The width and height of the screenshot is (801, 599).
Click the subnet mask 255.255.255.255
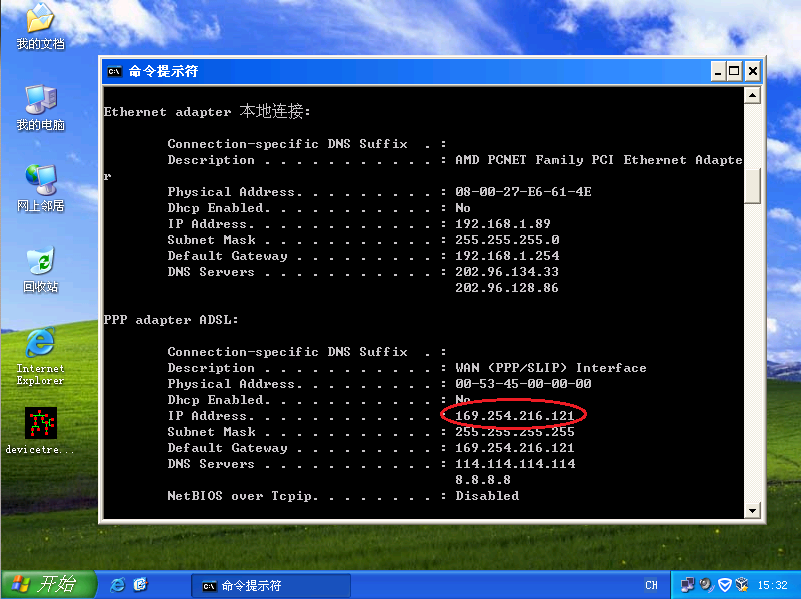515,432
